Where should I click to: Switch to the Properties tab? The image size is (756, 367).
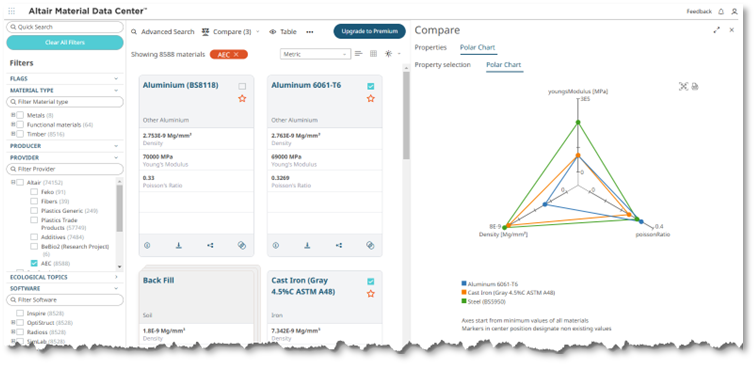[x=431, y=47]
